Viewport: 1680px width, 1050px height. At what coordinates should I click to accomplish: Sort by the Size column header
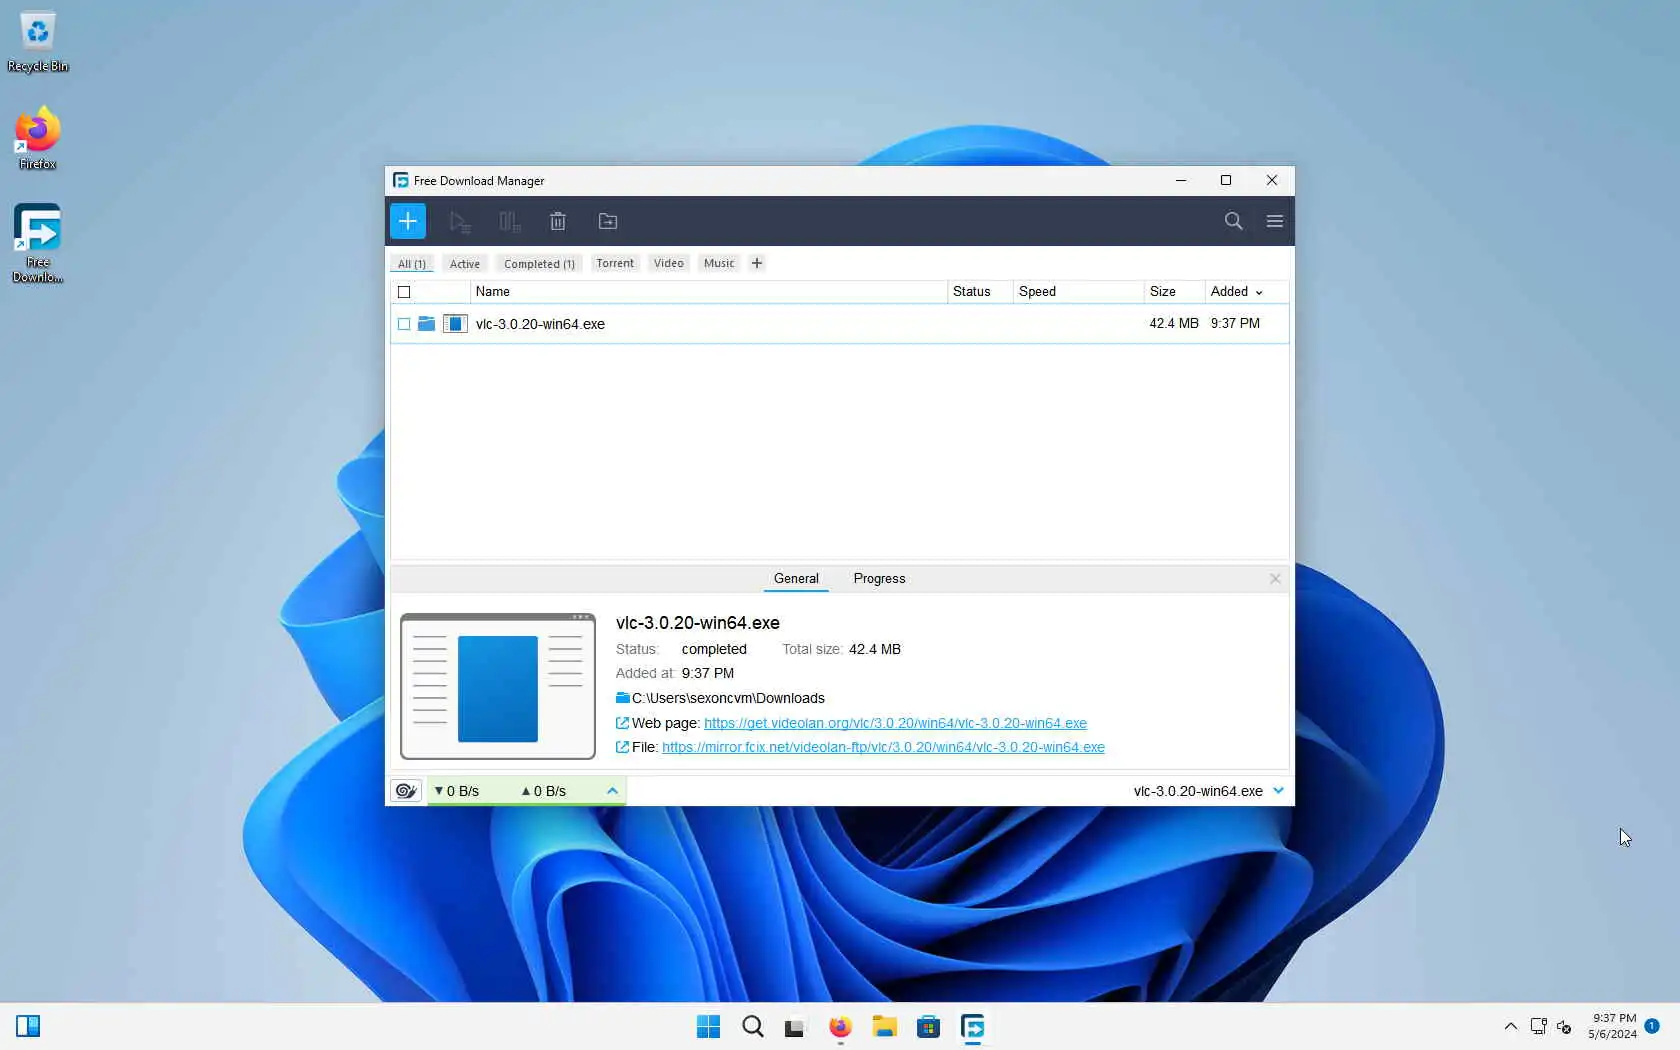pyautogui.click(x=1174, y=292)
